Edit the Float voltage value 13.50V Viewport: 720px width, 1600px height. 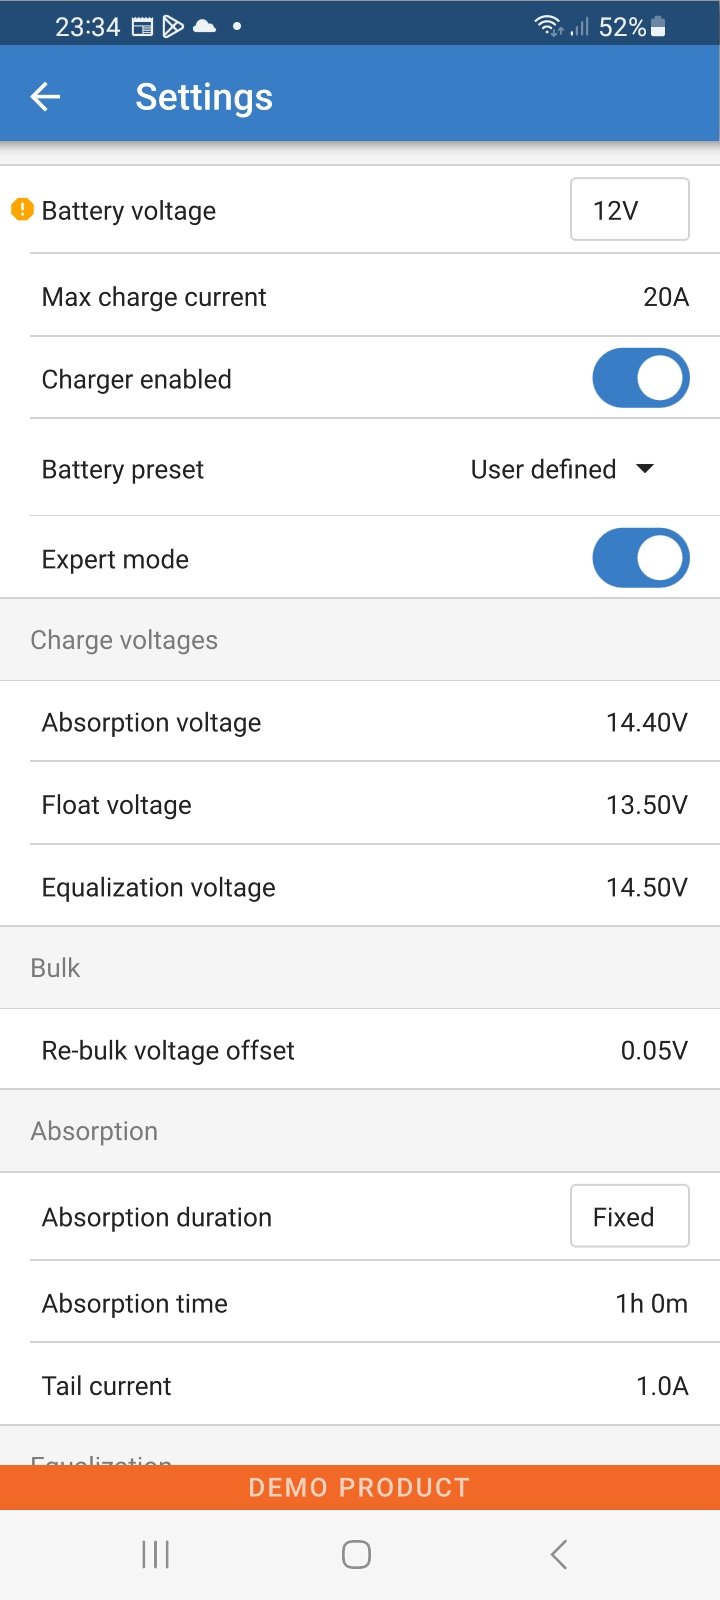coord(646,805)
